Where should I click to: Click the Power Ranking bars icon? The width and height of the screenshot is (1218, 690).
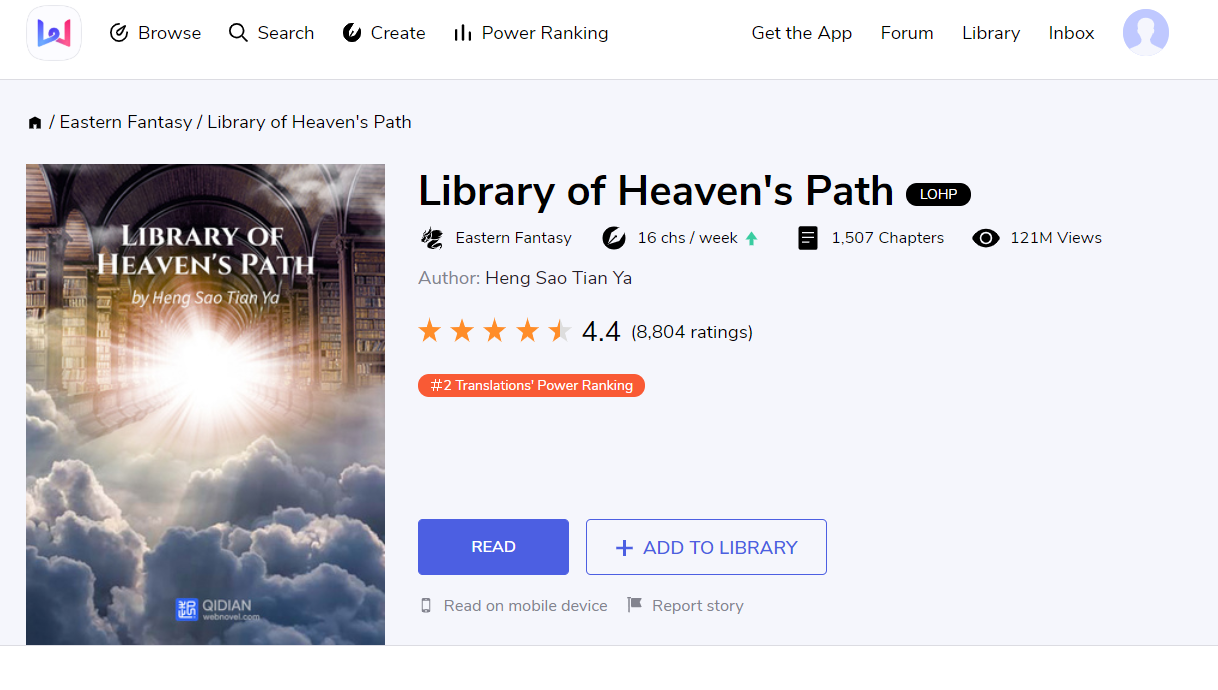[463, 33]
